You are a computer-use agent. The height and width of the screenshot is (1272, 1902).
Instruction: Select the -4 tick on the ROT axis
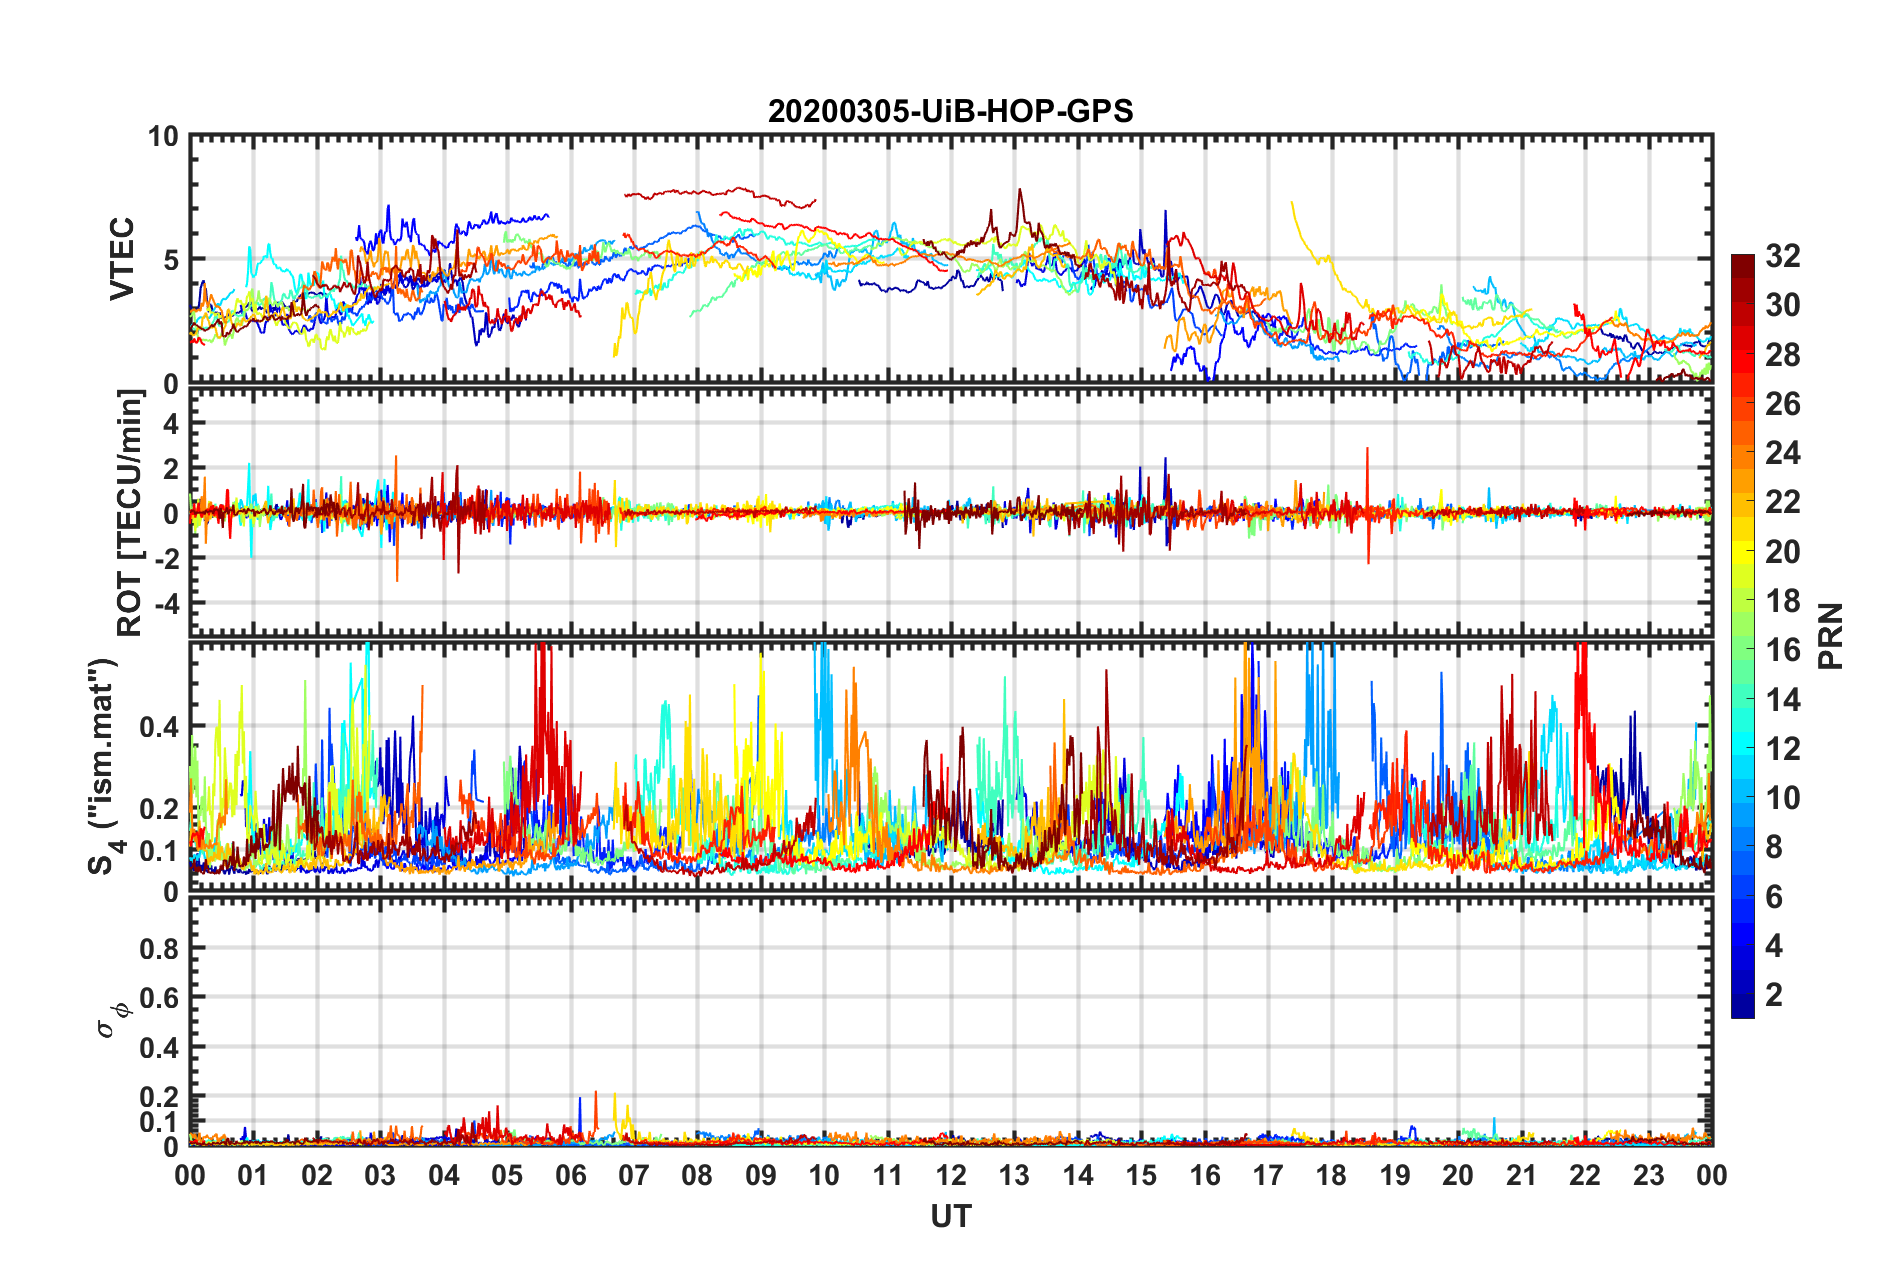point(165,603)
